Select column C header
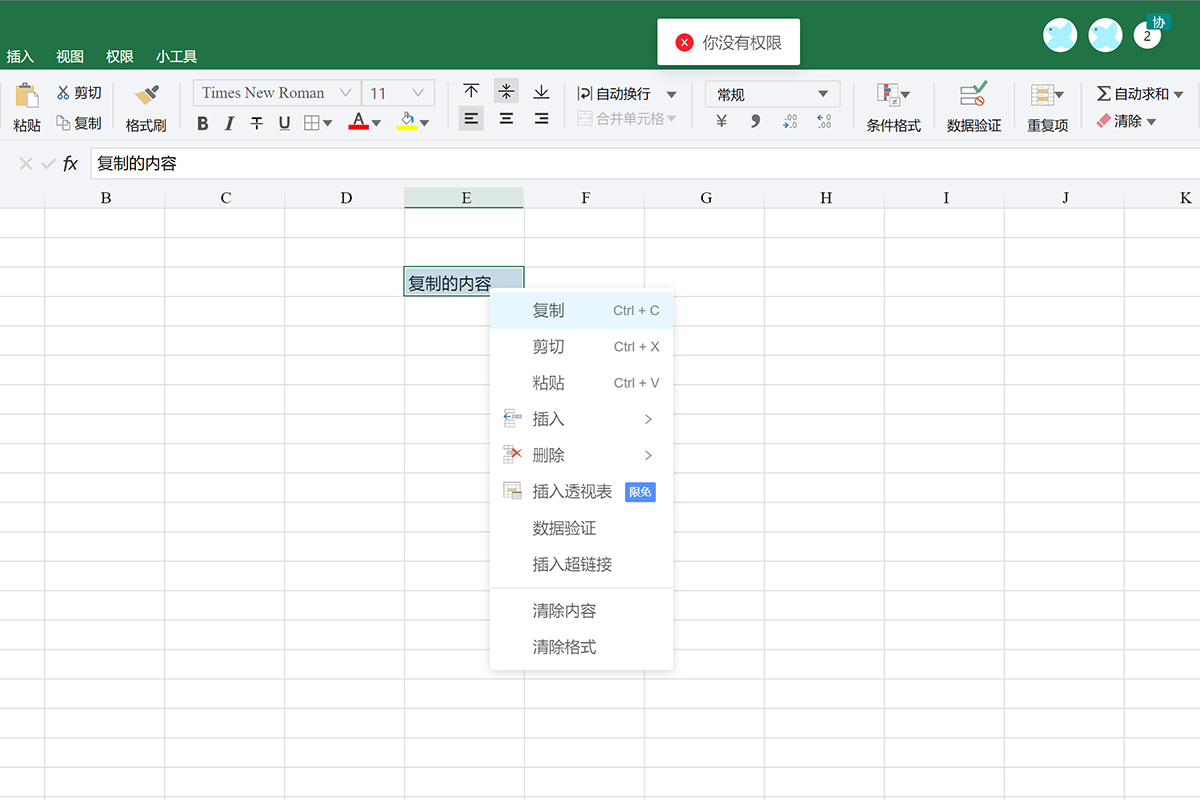 (225, 198)
